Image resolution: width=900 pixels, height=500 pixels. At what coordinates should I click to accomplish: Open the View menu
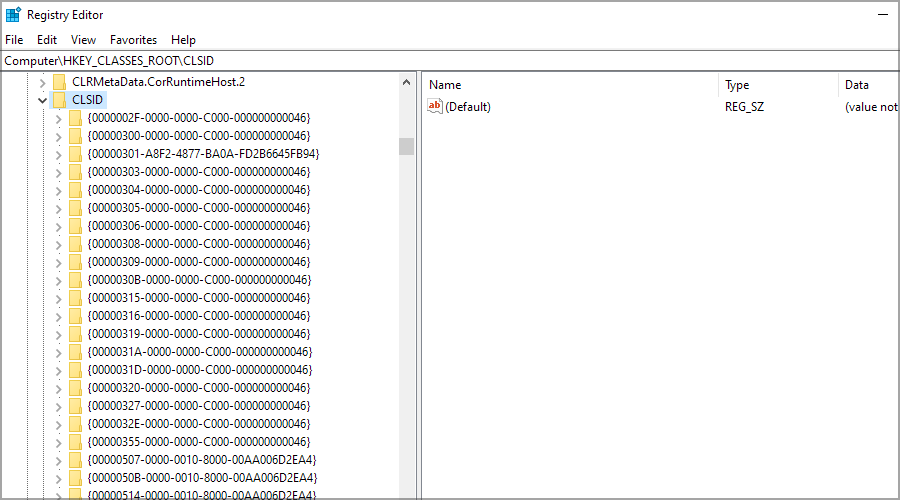(x=83, y=40)
